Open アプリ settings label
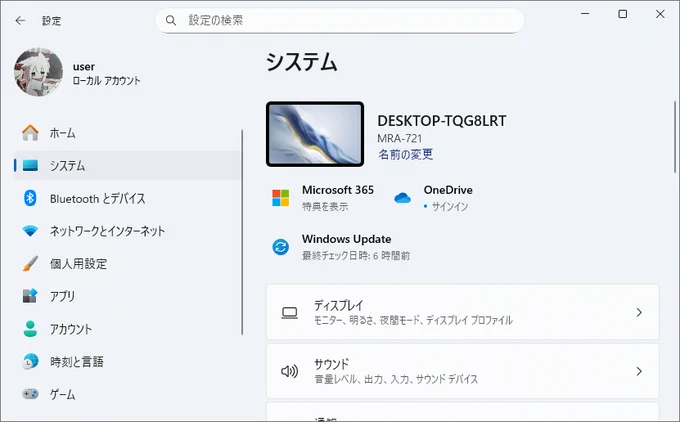Screen dimensions: 680x422 pos(62,296)
